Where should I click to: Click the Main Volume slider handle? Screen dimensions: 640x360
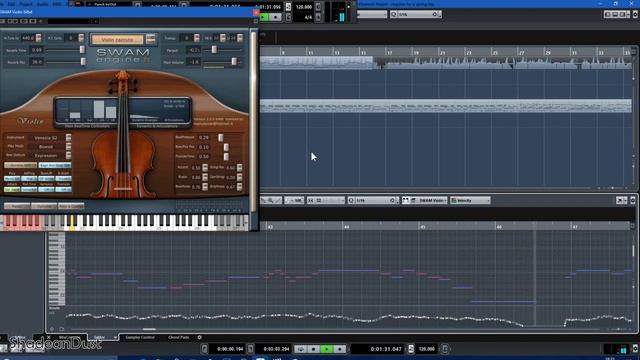click(x=234, y=62)
